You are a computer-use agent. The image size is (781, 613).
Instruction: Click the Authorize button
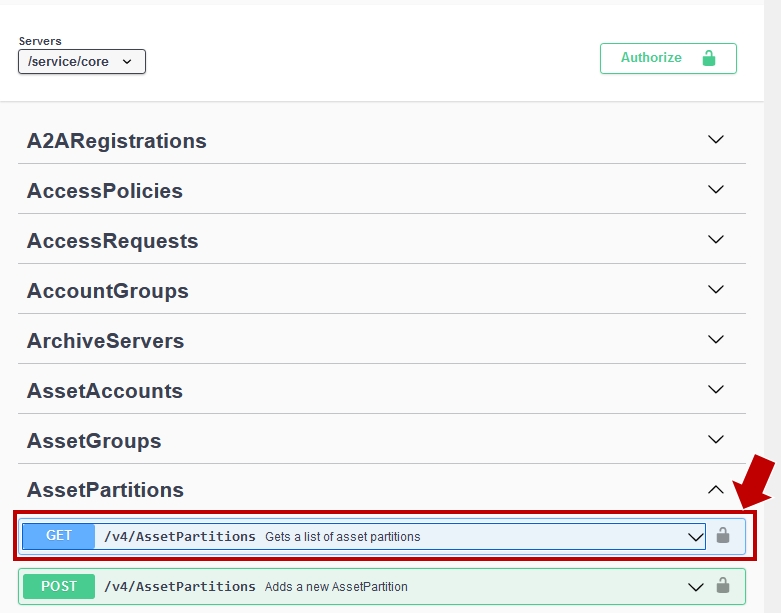(x=668, y=58)
